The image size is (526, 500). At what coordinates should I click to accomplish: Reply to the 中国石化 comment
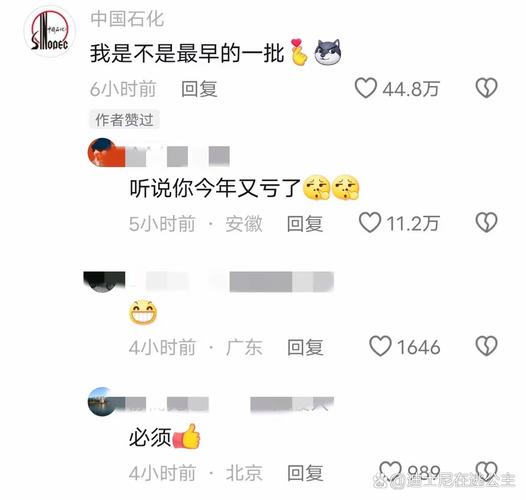point(199,89)
